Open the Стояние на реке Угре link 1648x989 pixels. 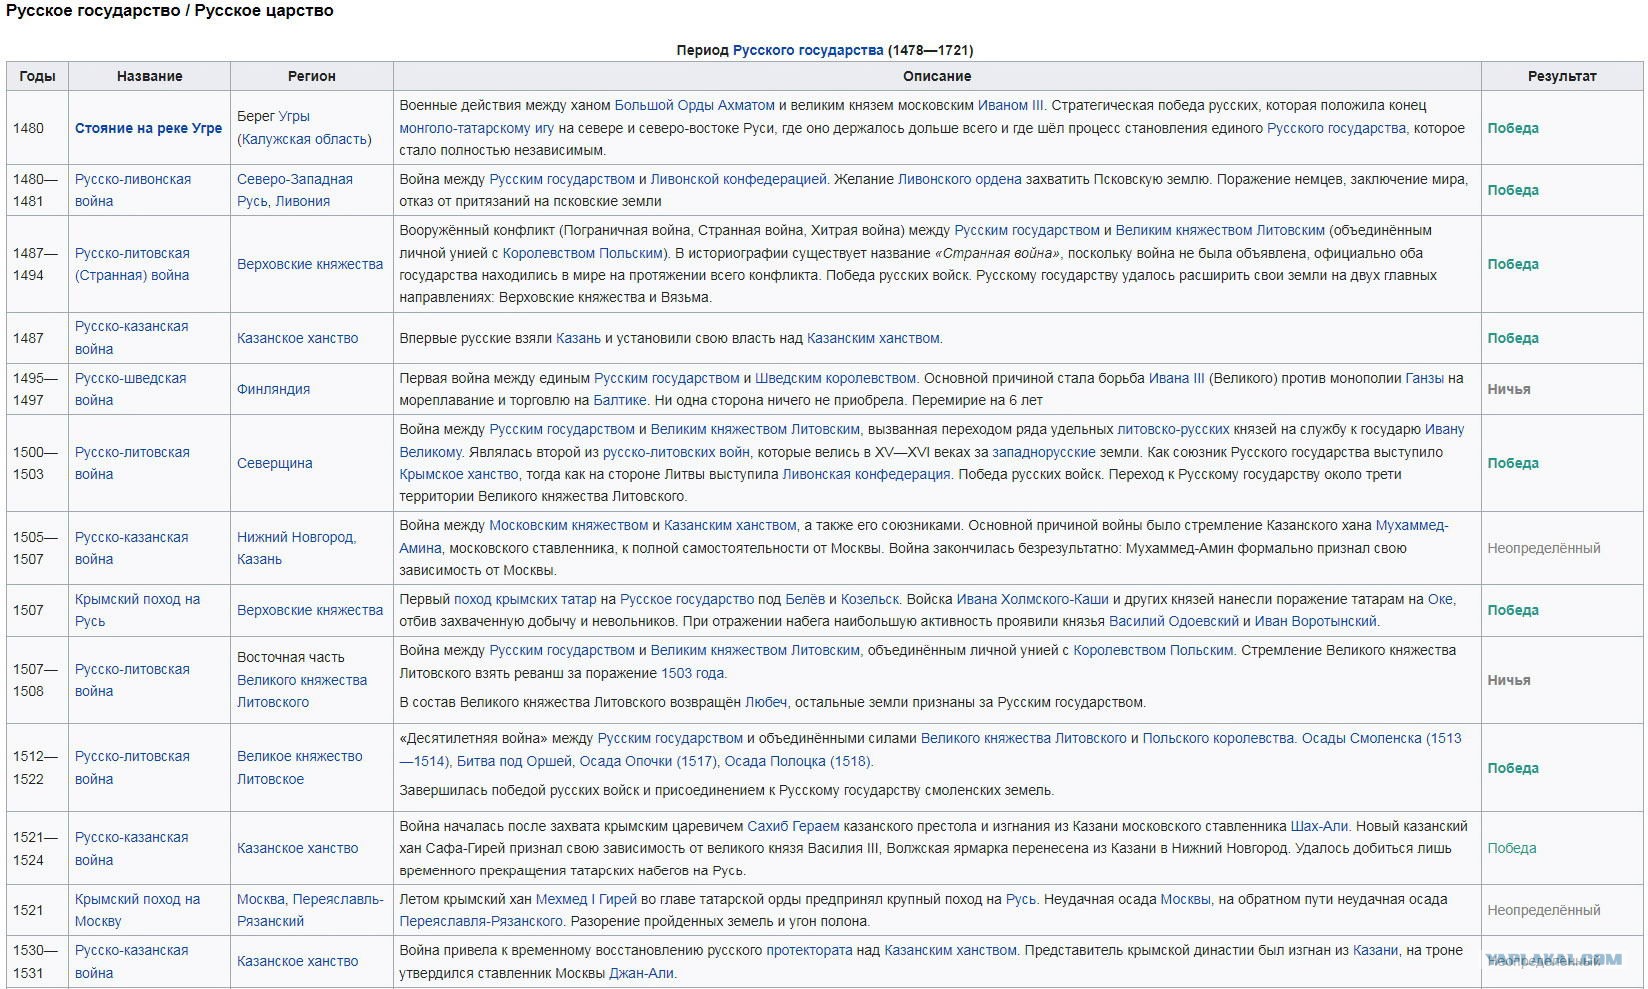tap(148, 128)
